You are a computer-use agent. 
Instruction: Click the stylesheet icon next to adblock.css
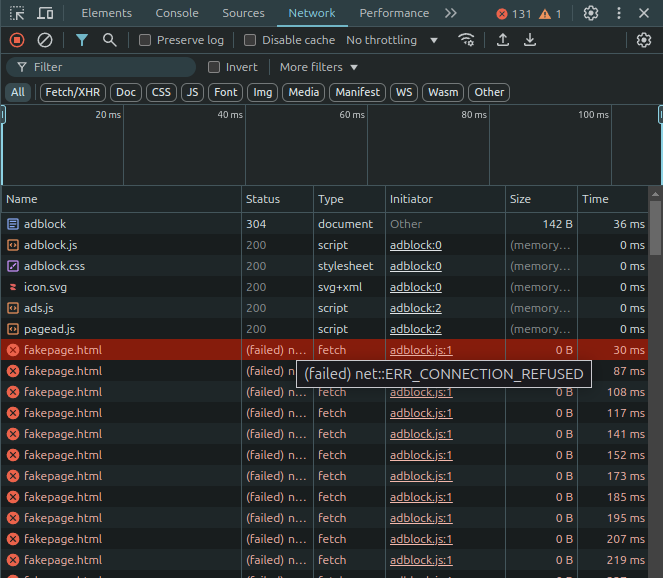(x=13, y=266)
